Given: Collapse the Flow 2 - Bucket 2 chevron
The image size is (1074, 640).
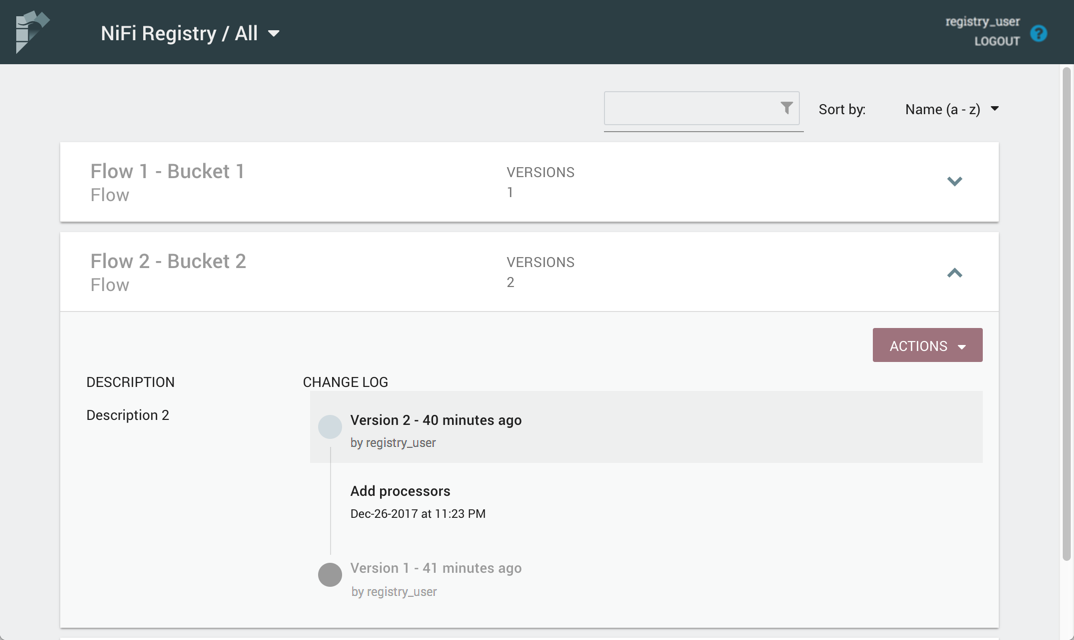Looking at the screenshot, I should [x=954, y=273].
